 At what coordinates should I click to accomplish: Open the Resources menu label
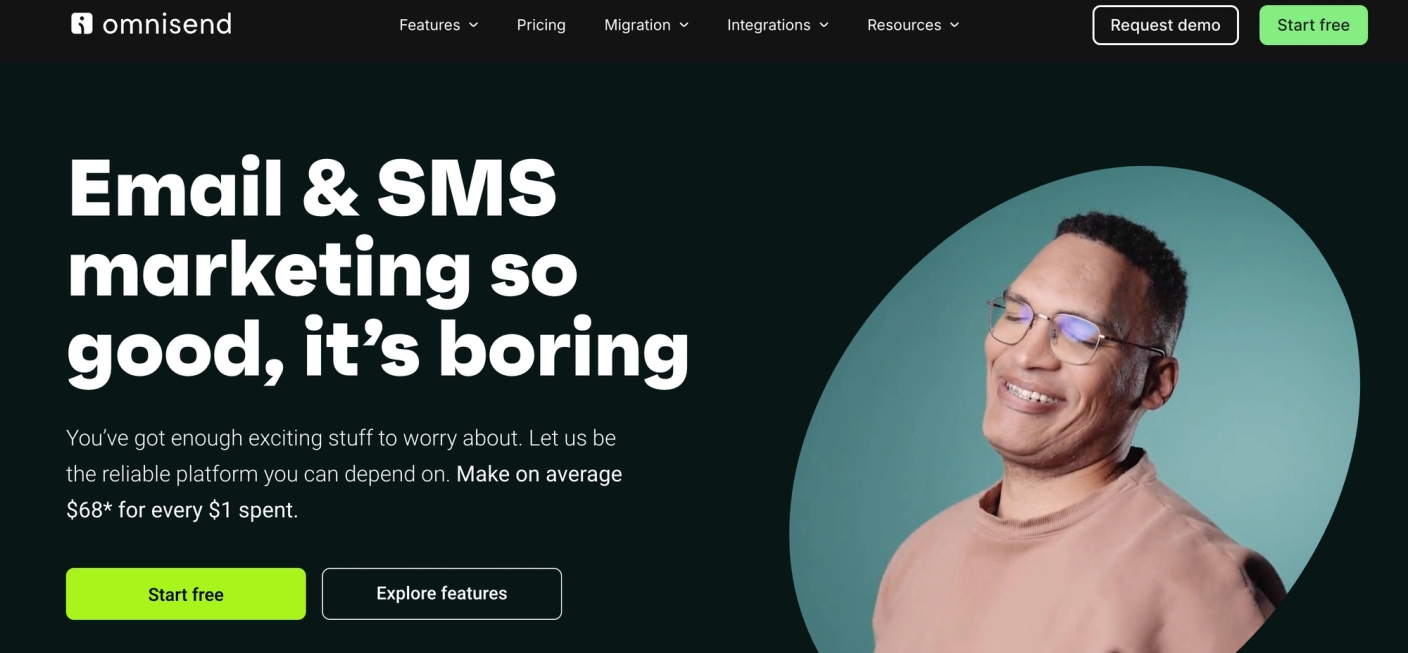coord(904,25)
